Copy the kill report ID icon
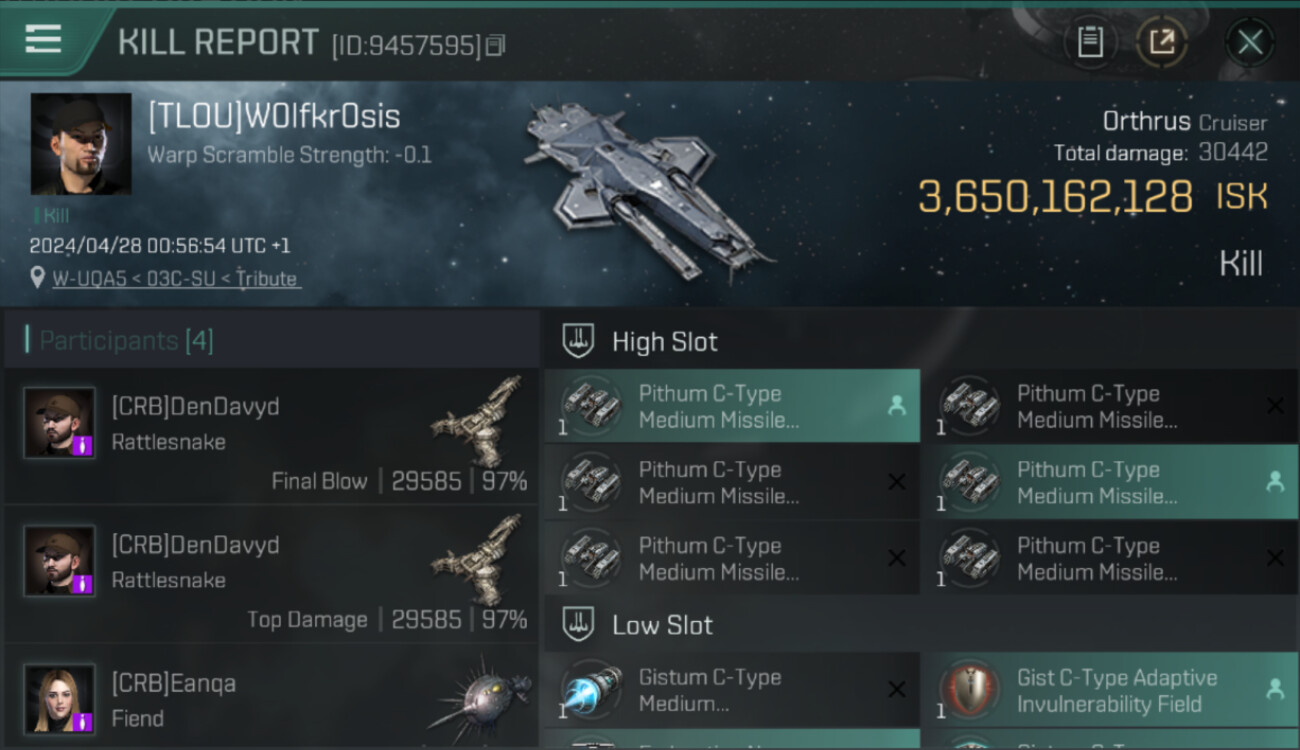The width and height of the screenshot is (1300, 750). (x=496, y=45)
